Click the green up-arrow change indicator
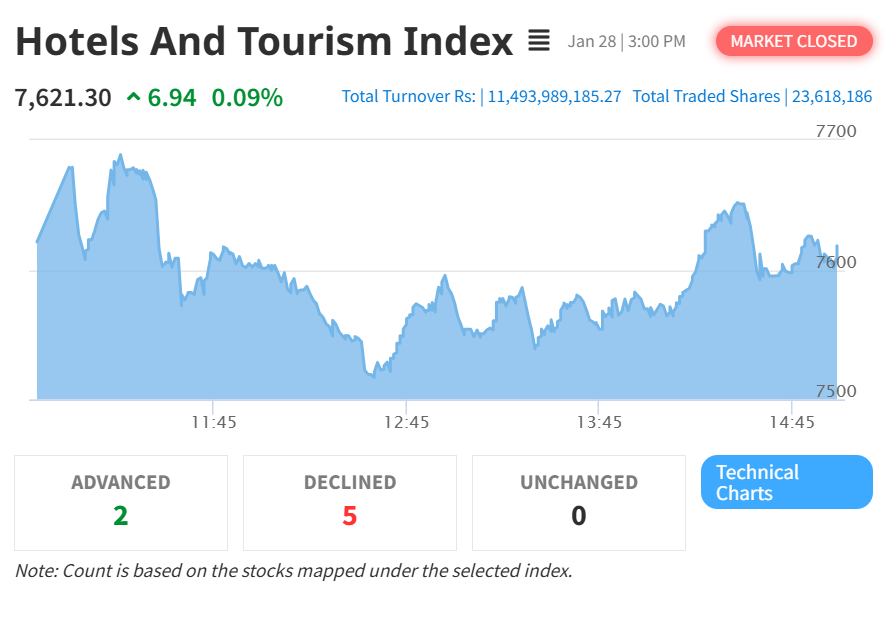 (133, 97)
